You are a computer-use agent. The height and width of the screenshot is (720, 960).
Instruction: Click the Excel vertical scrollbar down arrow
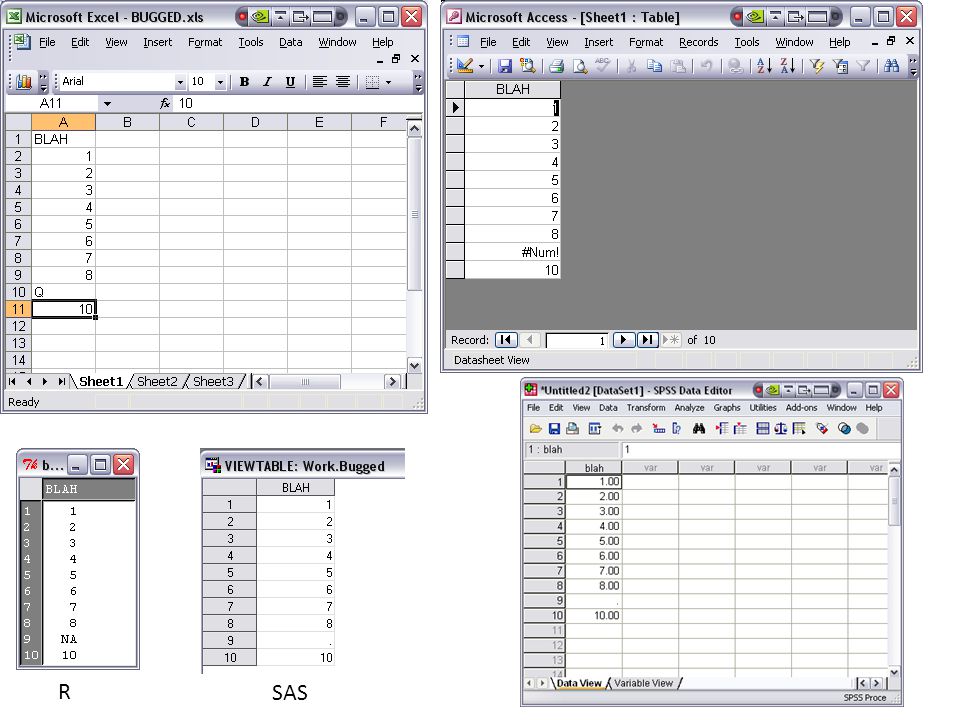click(x=414, y=366)
